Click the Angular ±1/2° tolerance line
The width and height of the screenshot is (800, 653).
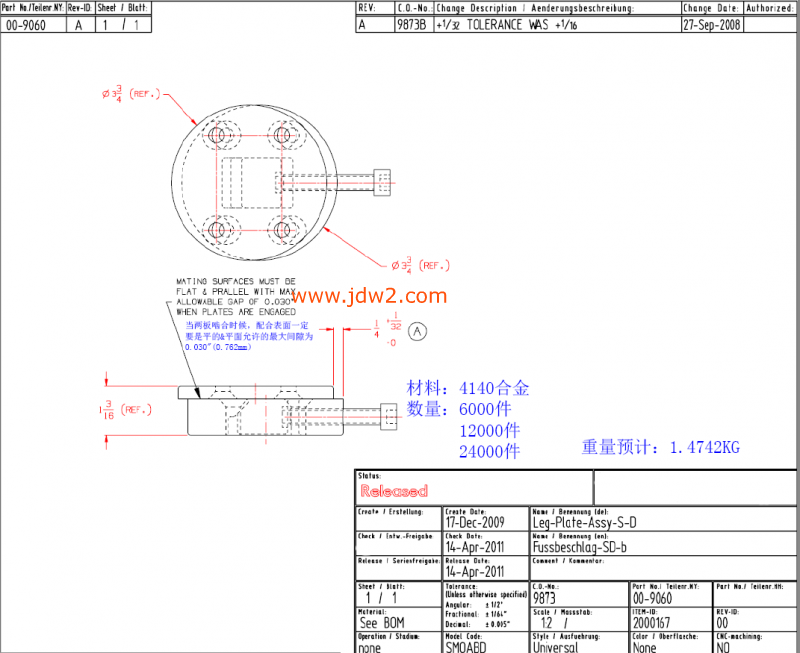(x=476, y=605)
